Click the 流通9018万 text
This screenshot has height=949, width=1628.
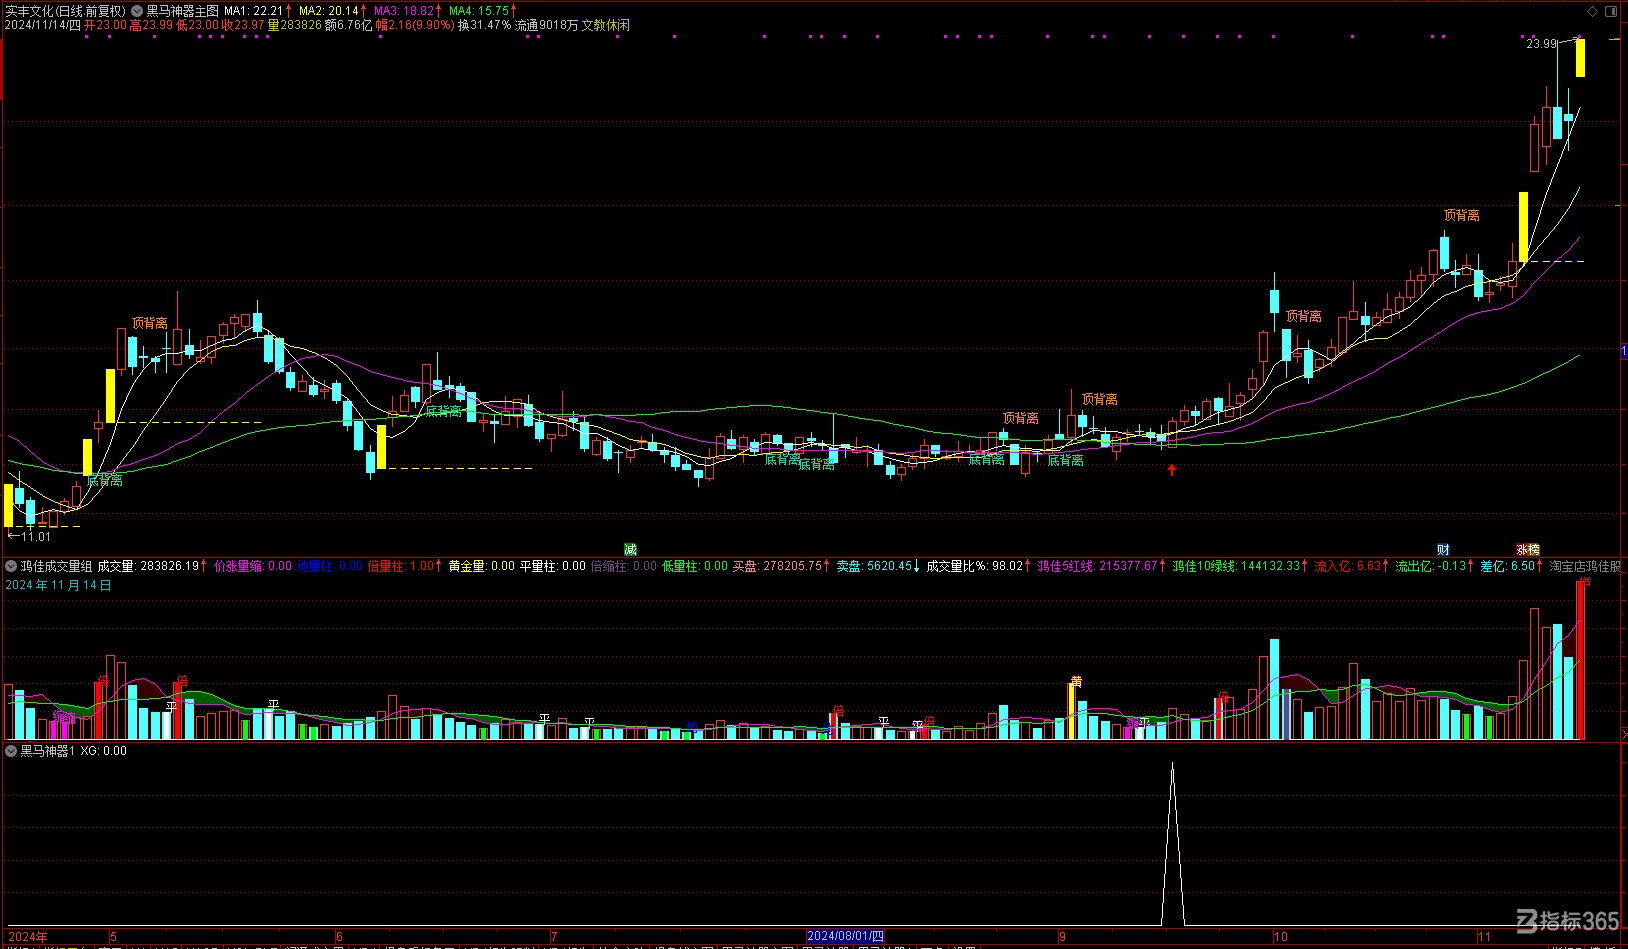547,25
